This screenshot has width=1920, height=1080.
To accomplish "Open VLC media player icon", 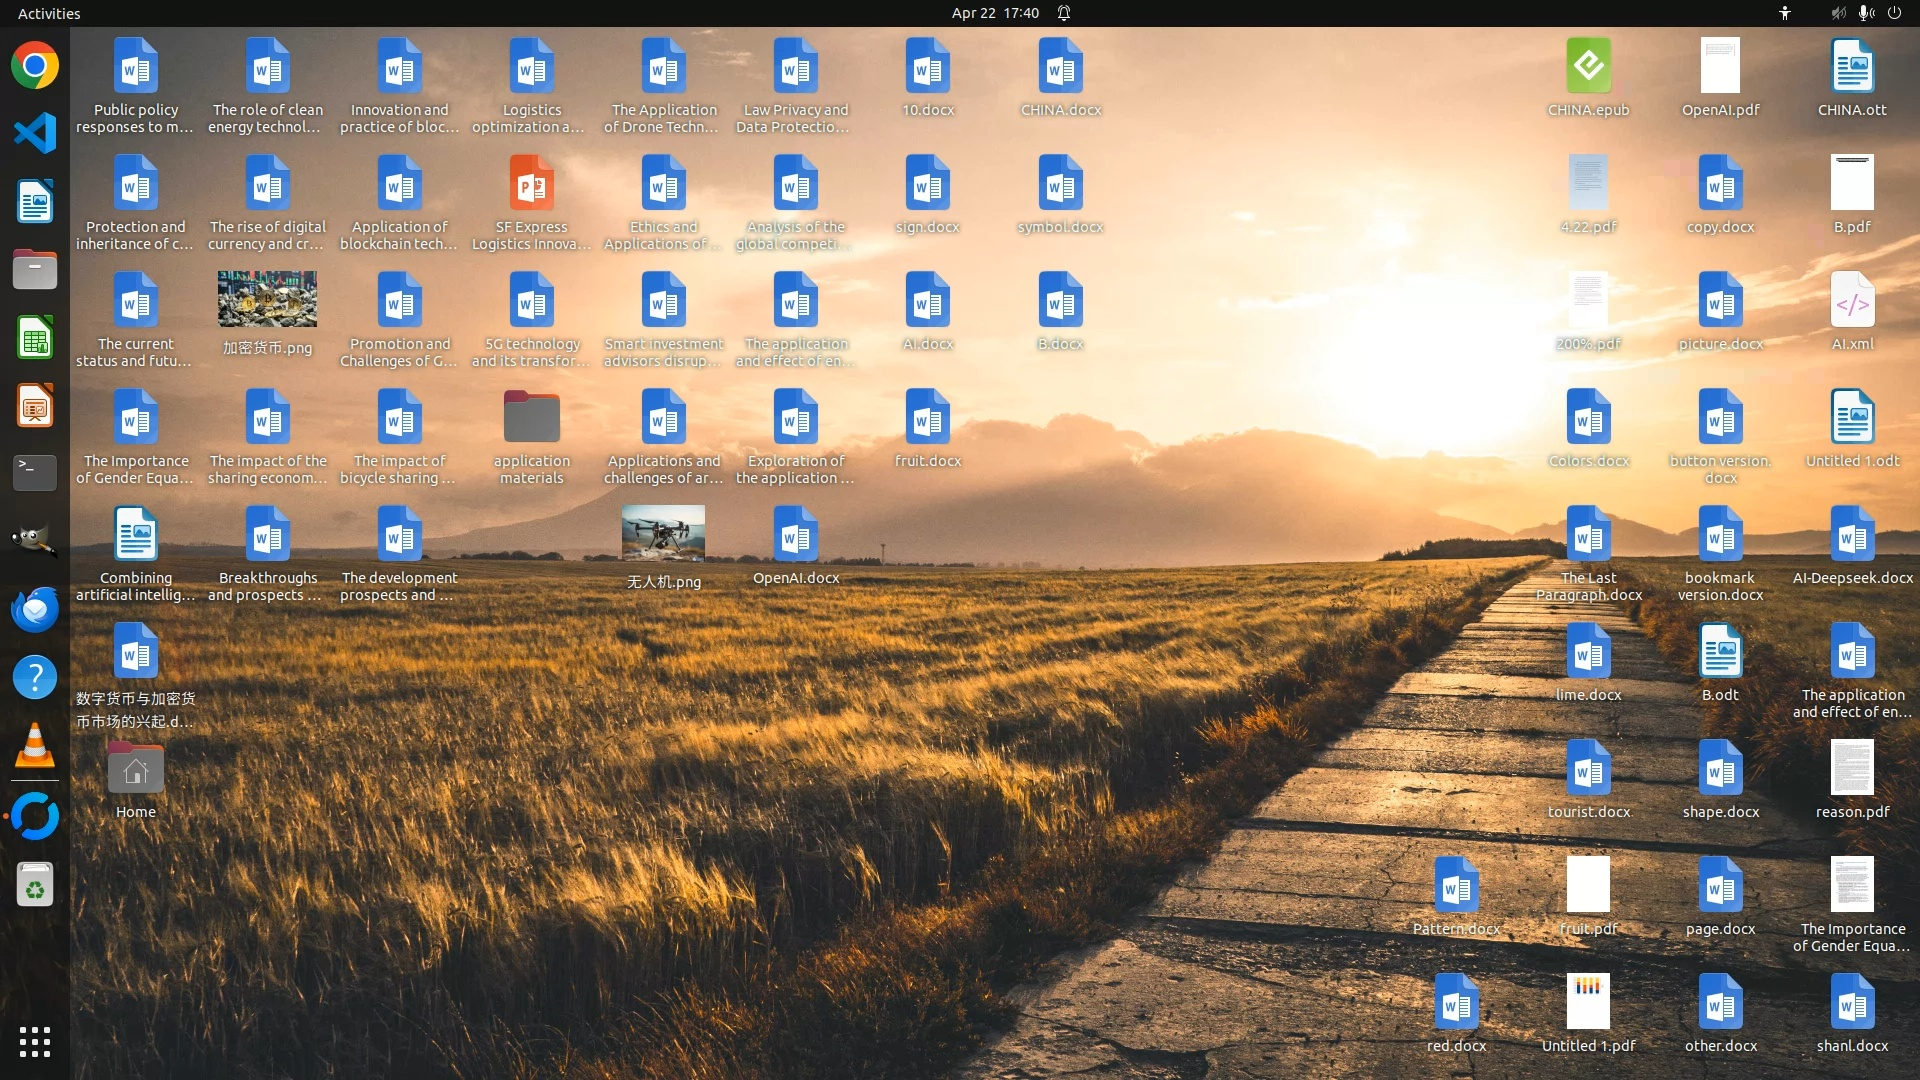I will coord(35,746).
